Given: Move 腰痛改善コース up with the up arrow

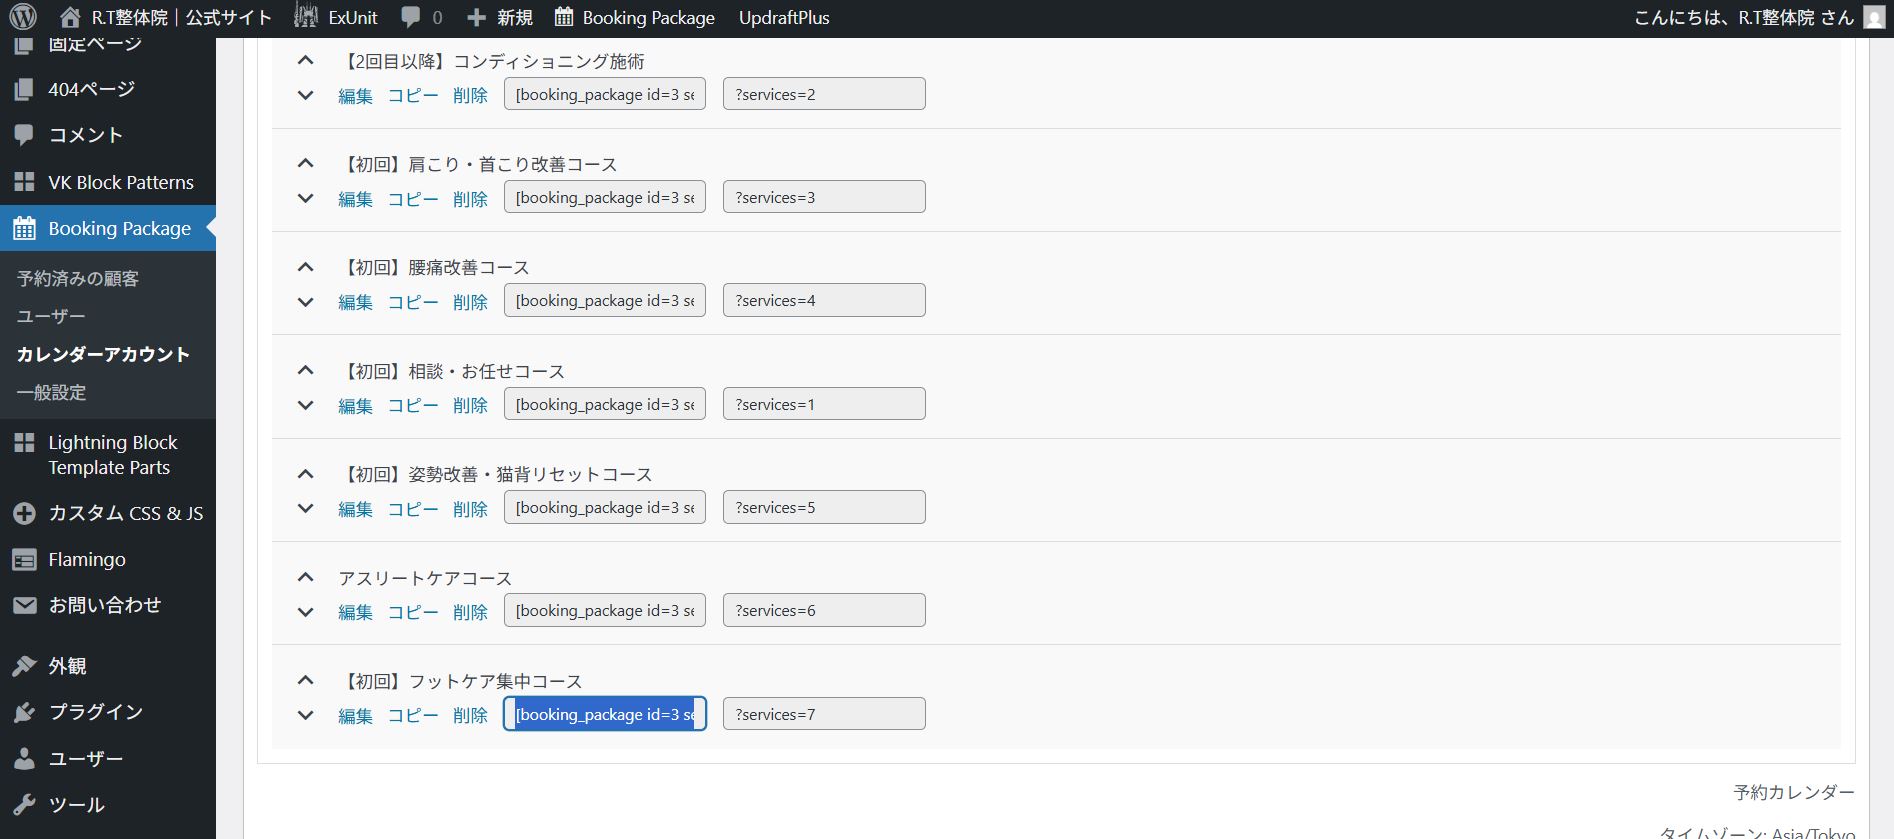Looking at the screenshot, I should (x=306, y=267).
